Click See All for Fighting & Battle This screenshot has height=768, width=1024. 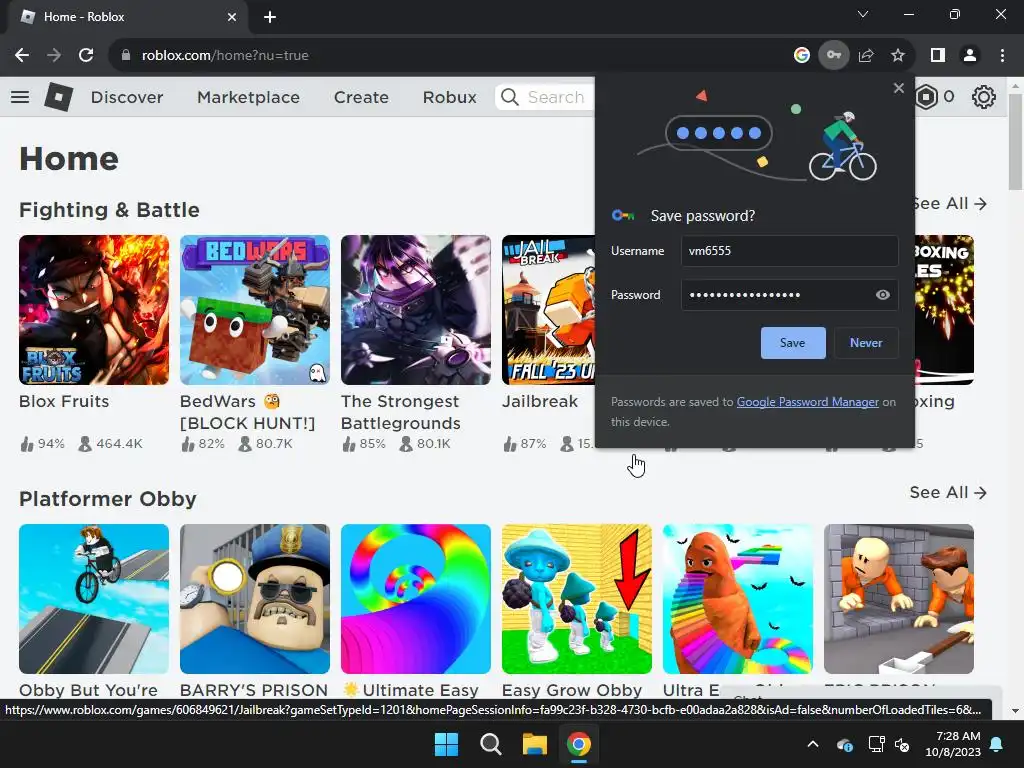point(950,204)
